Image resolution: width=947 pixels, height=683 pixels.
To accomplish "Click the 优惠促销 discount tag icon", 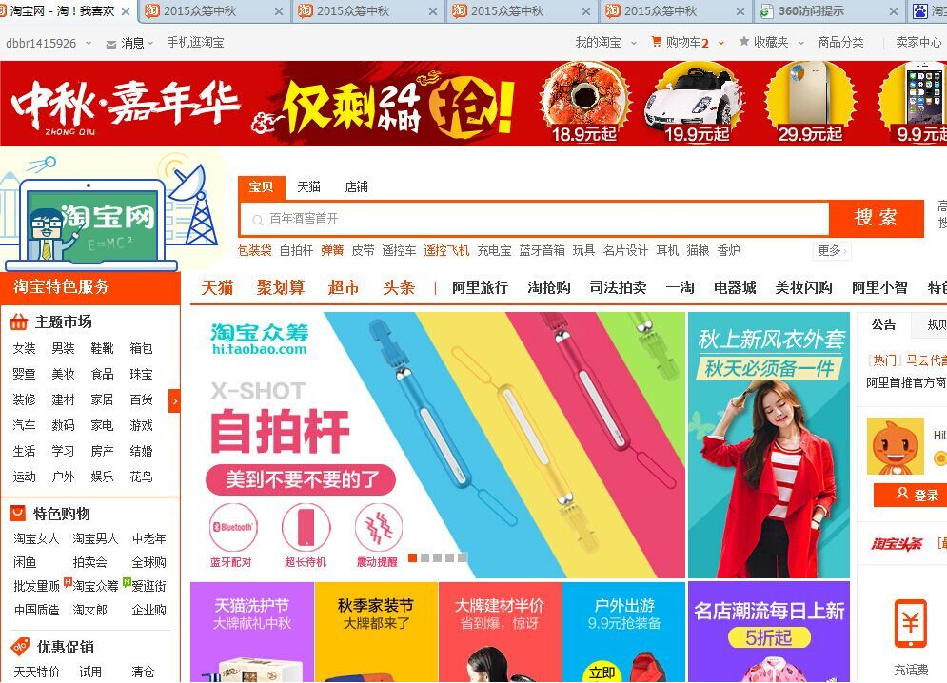I will point(20,646).
